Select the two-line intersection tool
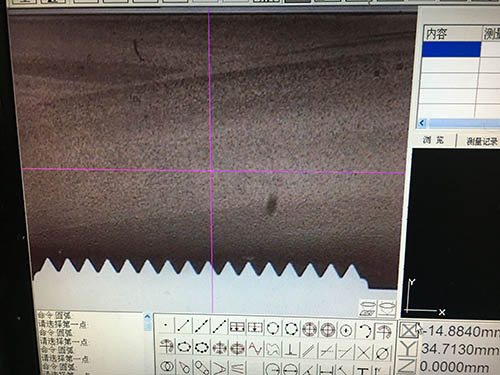 pos(364,353)
